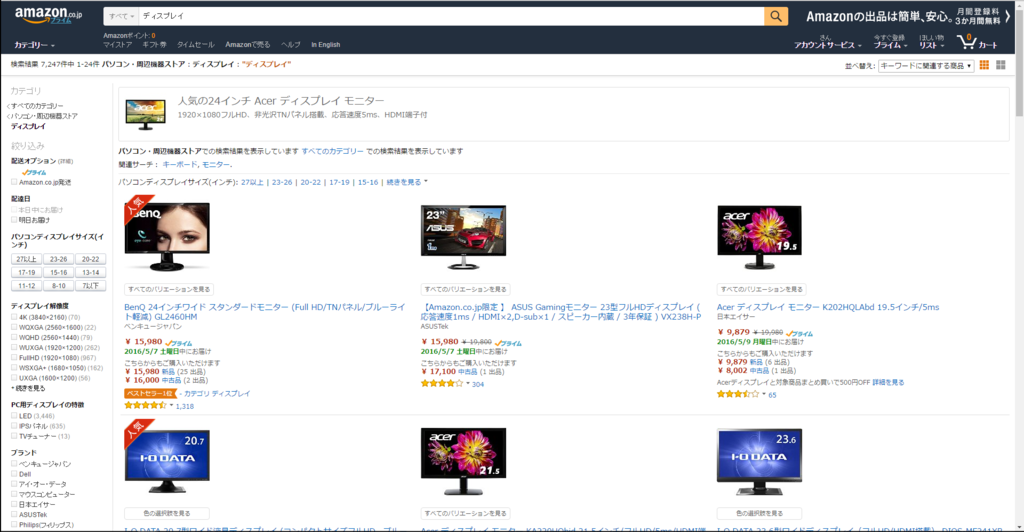Viewport: 1024px width, 532px height.
Task: Open the BenQ monitor product thumbnail
Action: tap(167, 236)
